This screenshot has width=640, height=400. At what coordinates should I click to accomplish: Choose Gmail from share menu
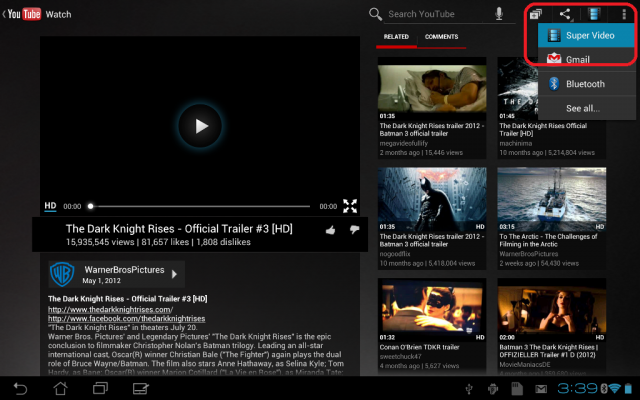click(x=586, y=59)
